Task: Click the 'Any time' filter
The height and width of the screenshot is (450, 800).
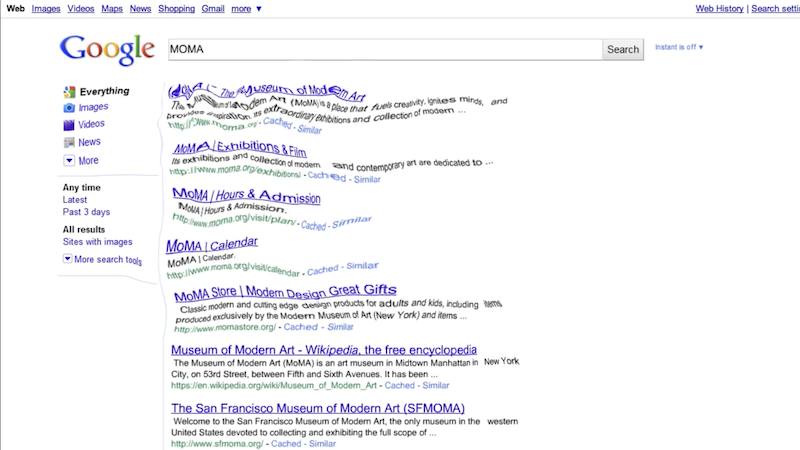Action: coord(82,187)
